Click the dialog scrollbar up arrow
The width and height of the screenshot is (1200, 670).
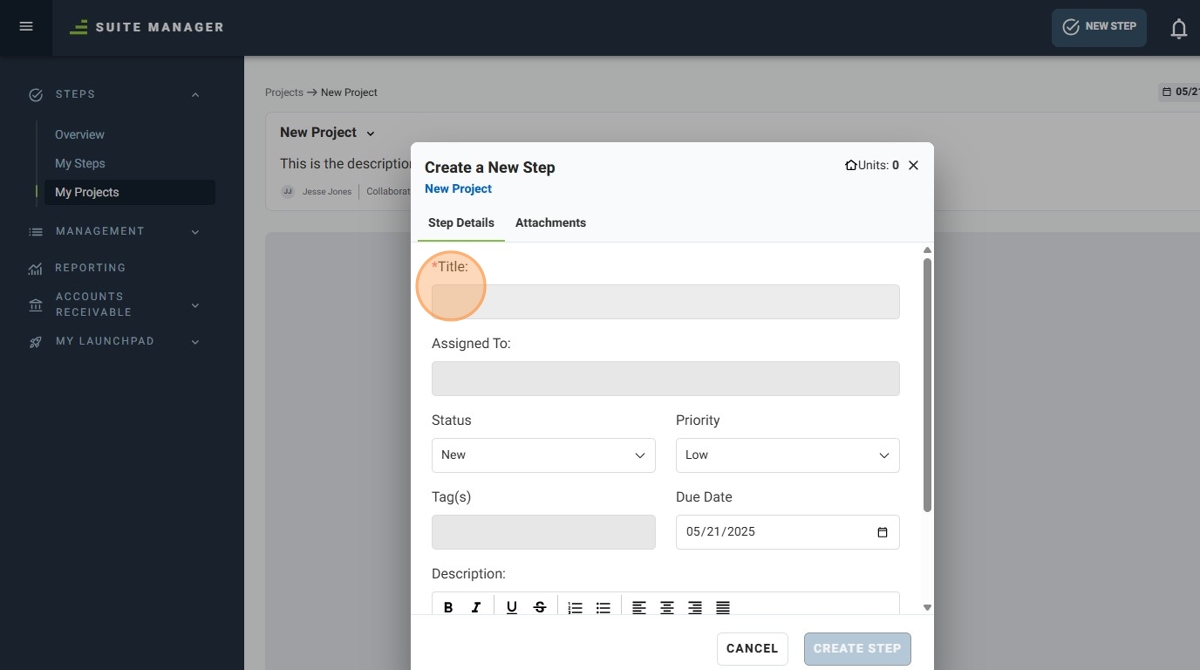pos(927,250)
